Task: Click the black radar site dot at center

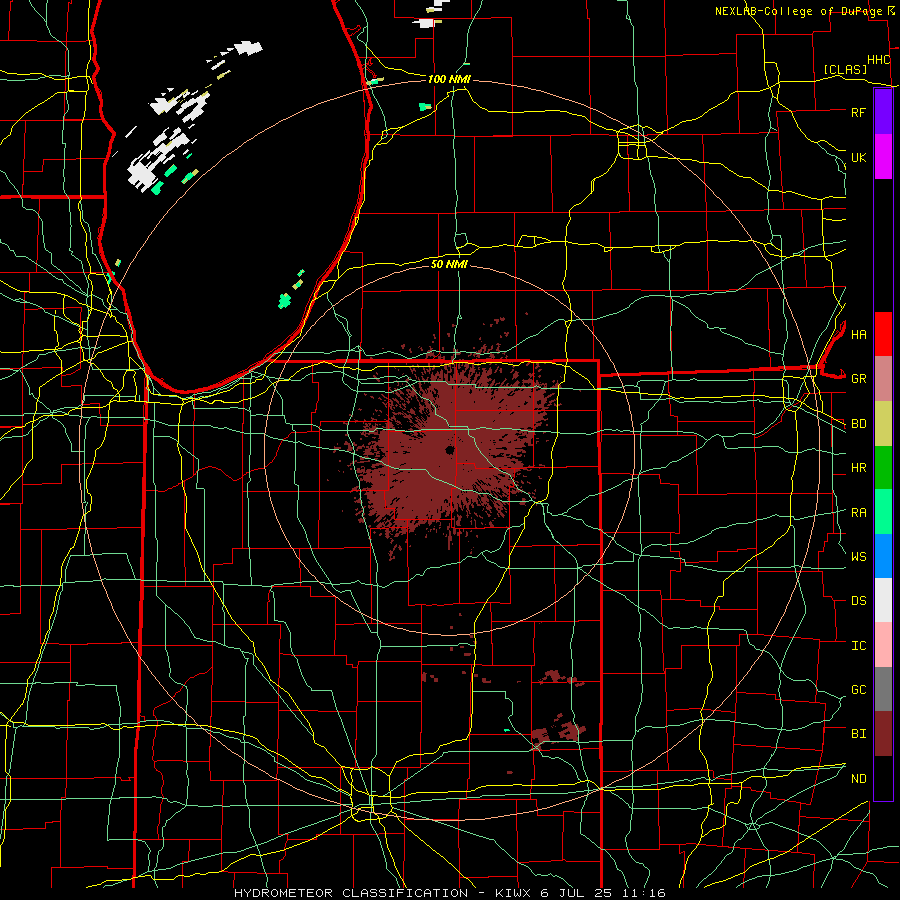Action: (449, 450)
